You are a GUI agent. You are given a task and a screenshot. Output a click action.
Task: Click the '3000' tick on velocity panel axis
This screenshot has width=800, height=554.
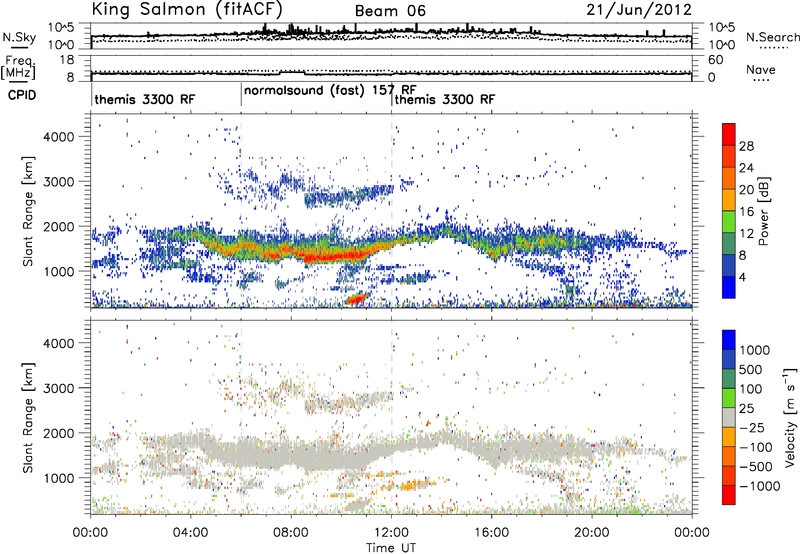[x=59, y=388]
